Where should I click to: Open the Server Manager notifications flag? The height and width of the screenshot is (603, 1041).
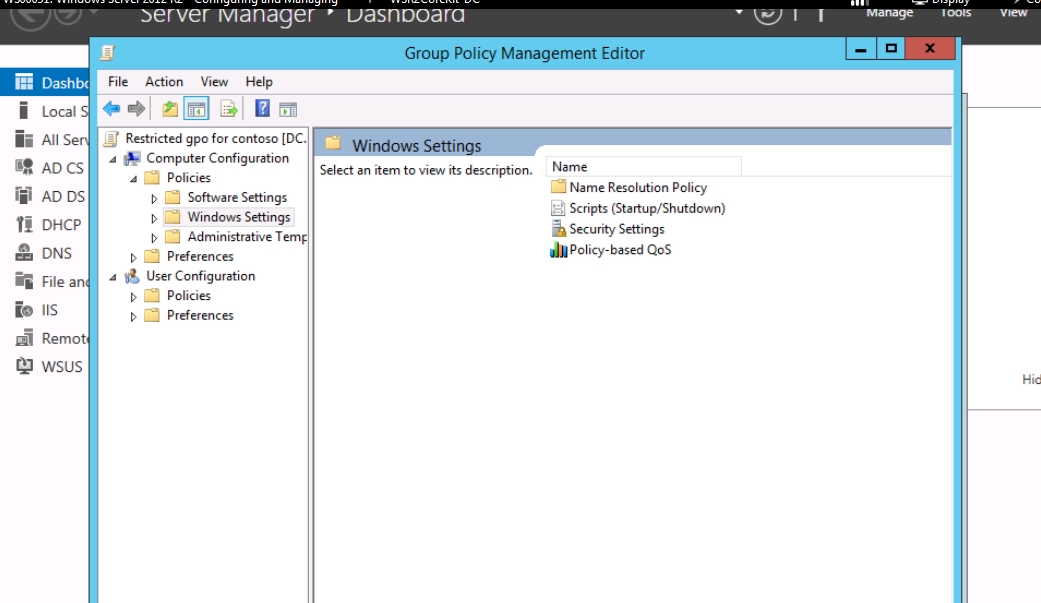821,13
